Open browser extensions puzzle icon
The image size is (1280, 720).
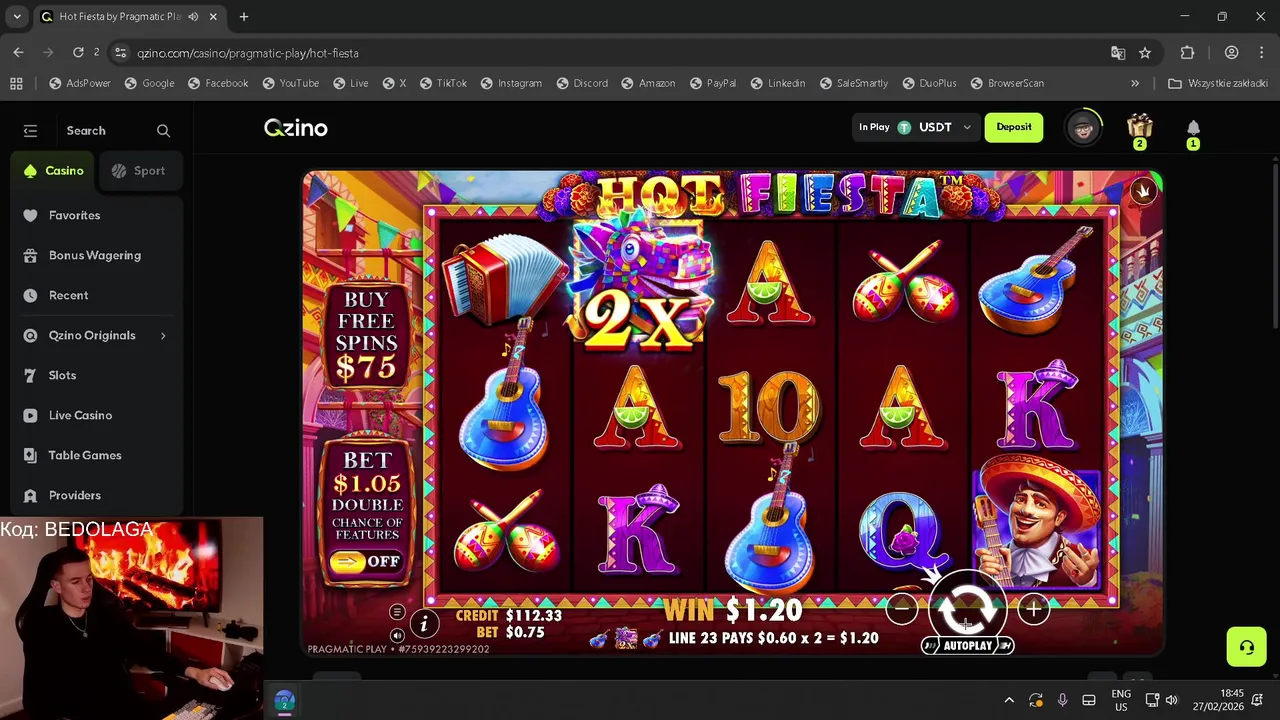(1188, 53)
